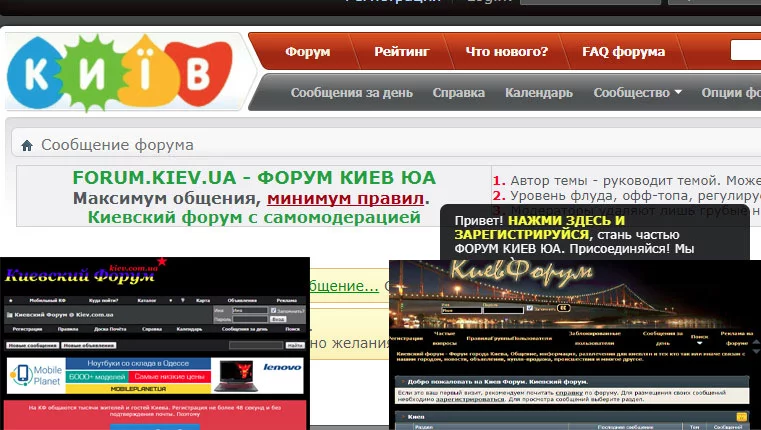The height and width of the screenshot is (430, 761).
Task: Click the lenovo logo in the banner
Action: point(282,367)
